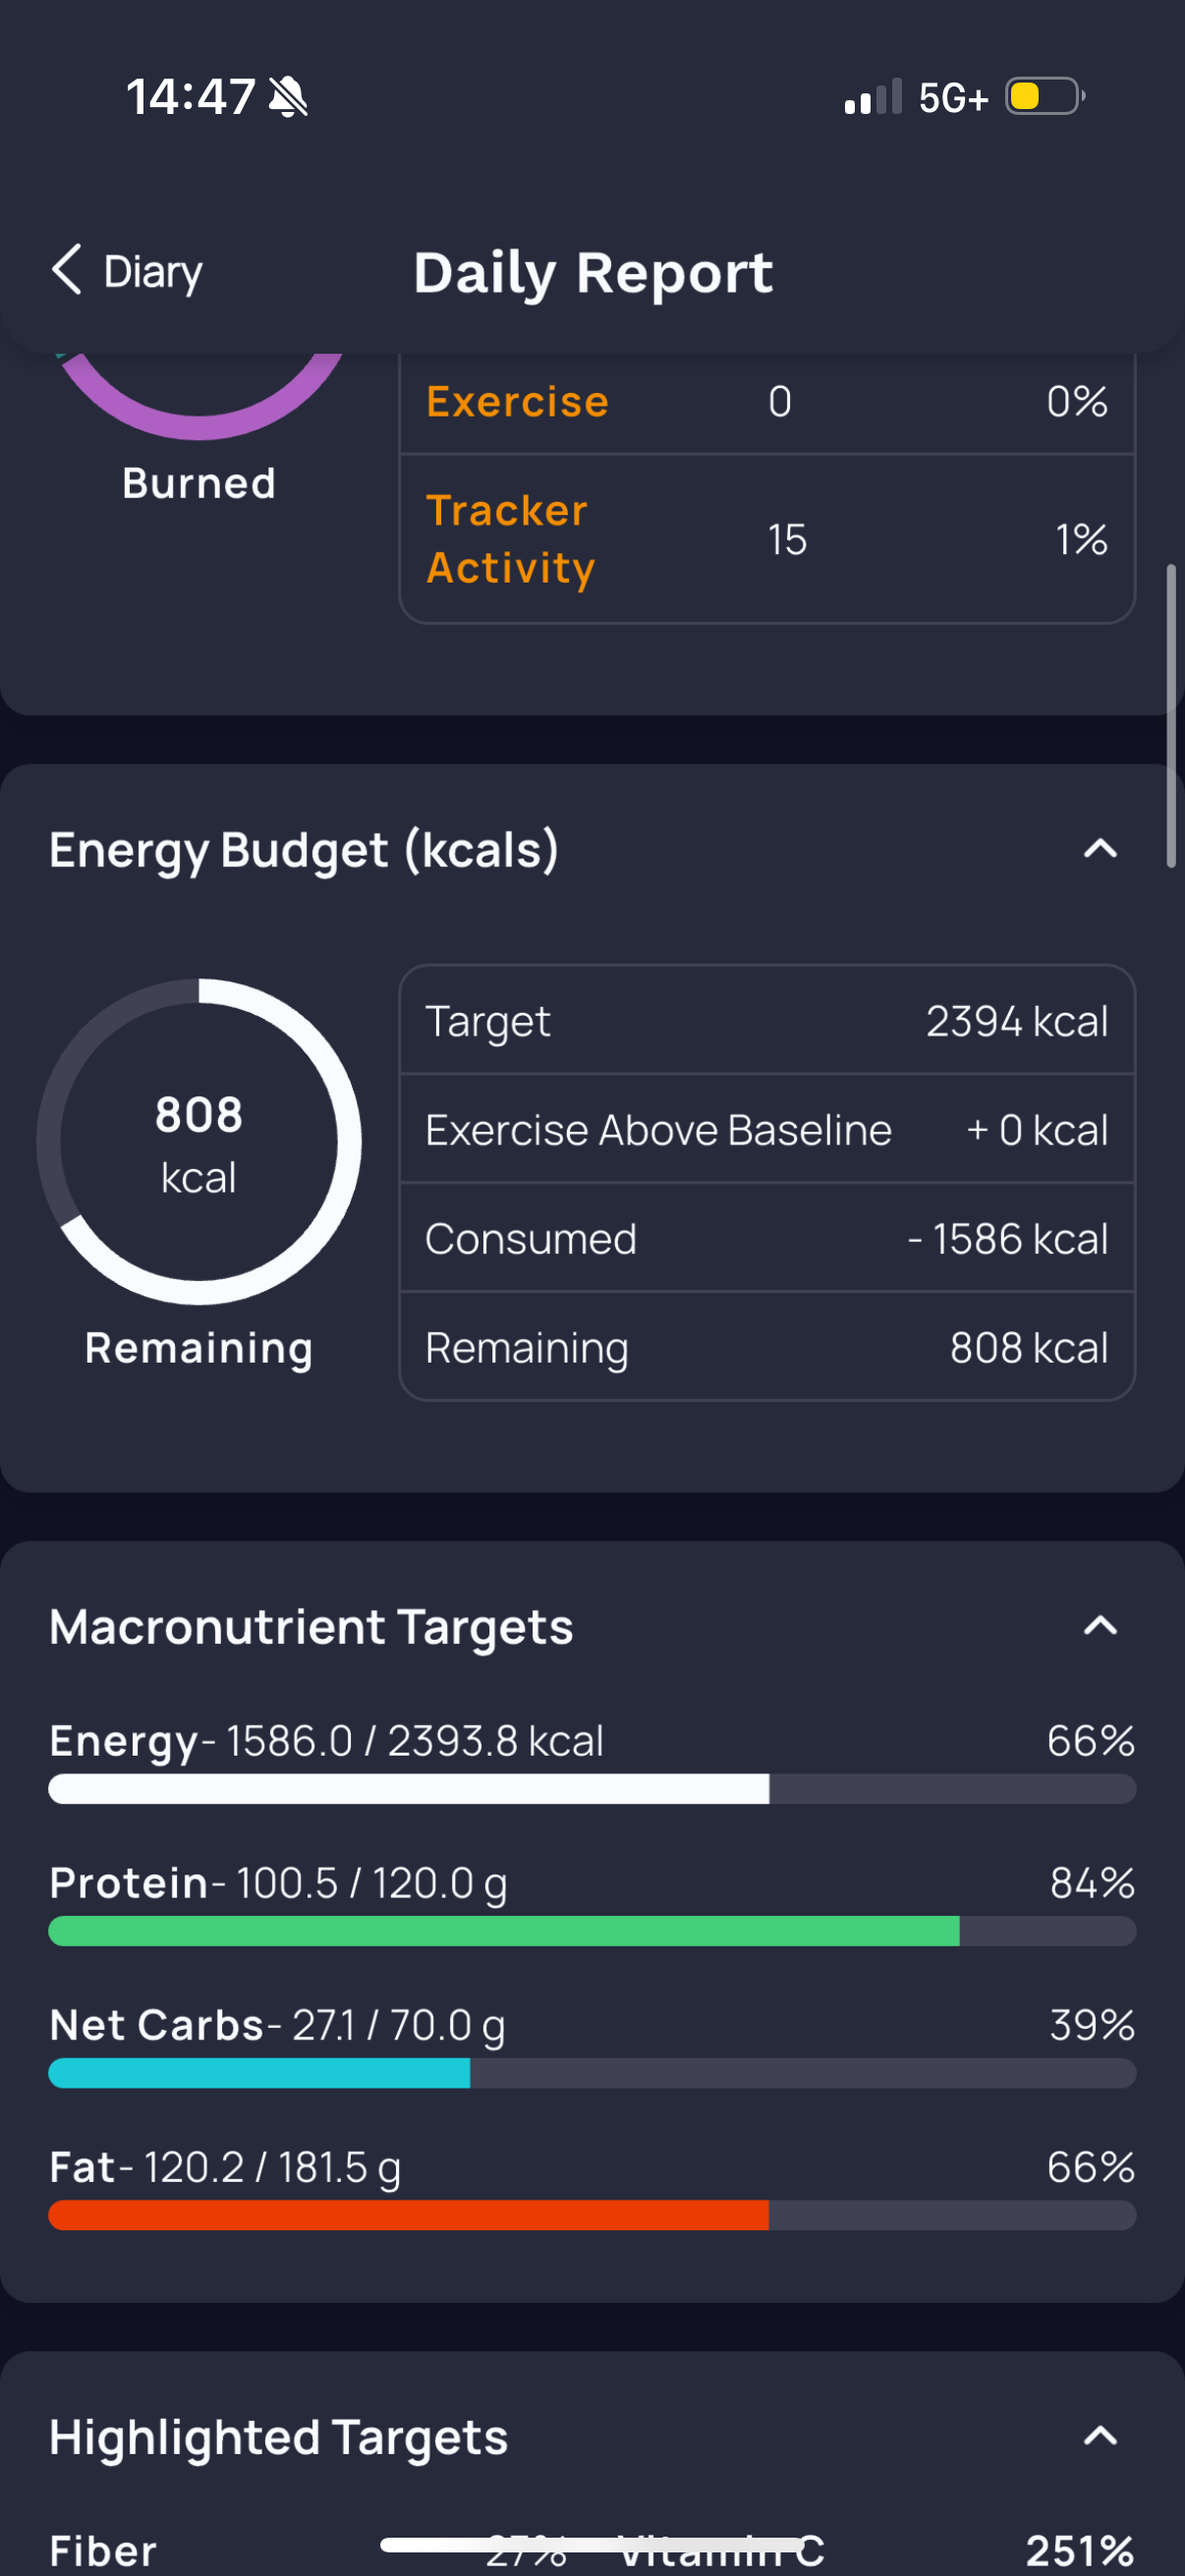
Task: Select the Exercise row in burned table
Action: coord(767,402)
